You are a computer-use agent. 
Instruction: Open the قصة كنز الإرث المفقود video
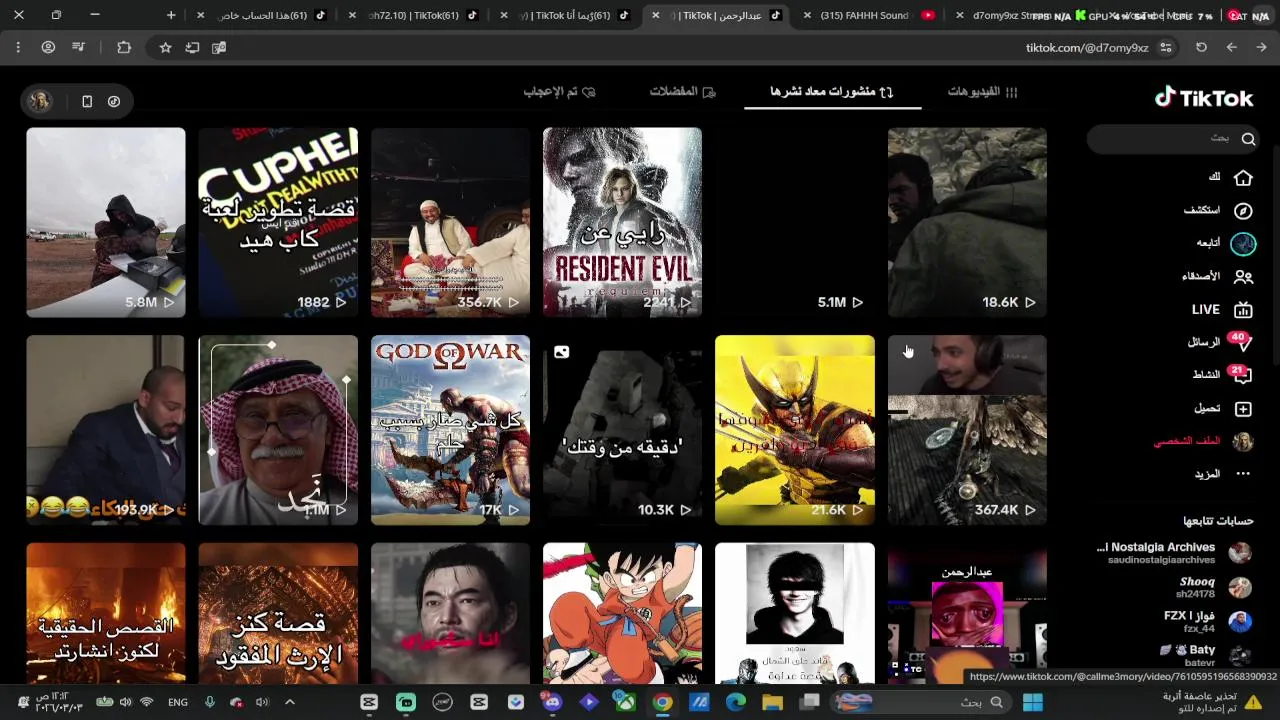point(278,613)
